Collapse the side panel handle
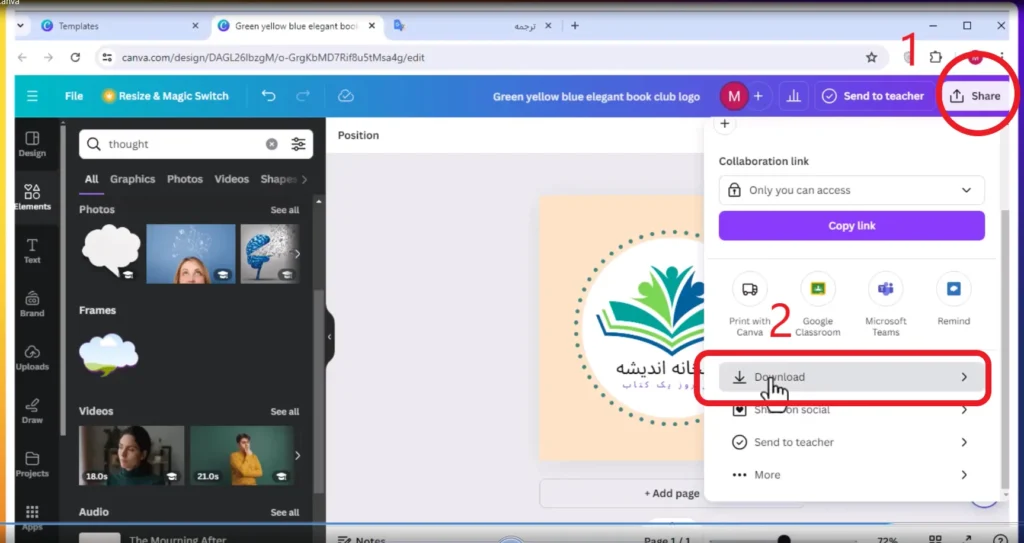This screenshot has height=543, width=1024. point(329,337)
